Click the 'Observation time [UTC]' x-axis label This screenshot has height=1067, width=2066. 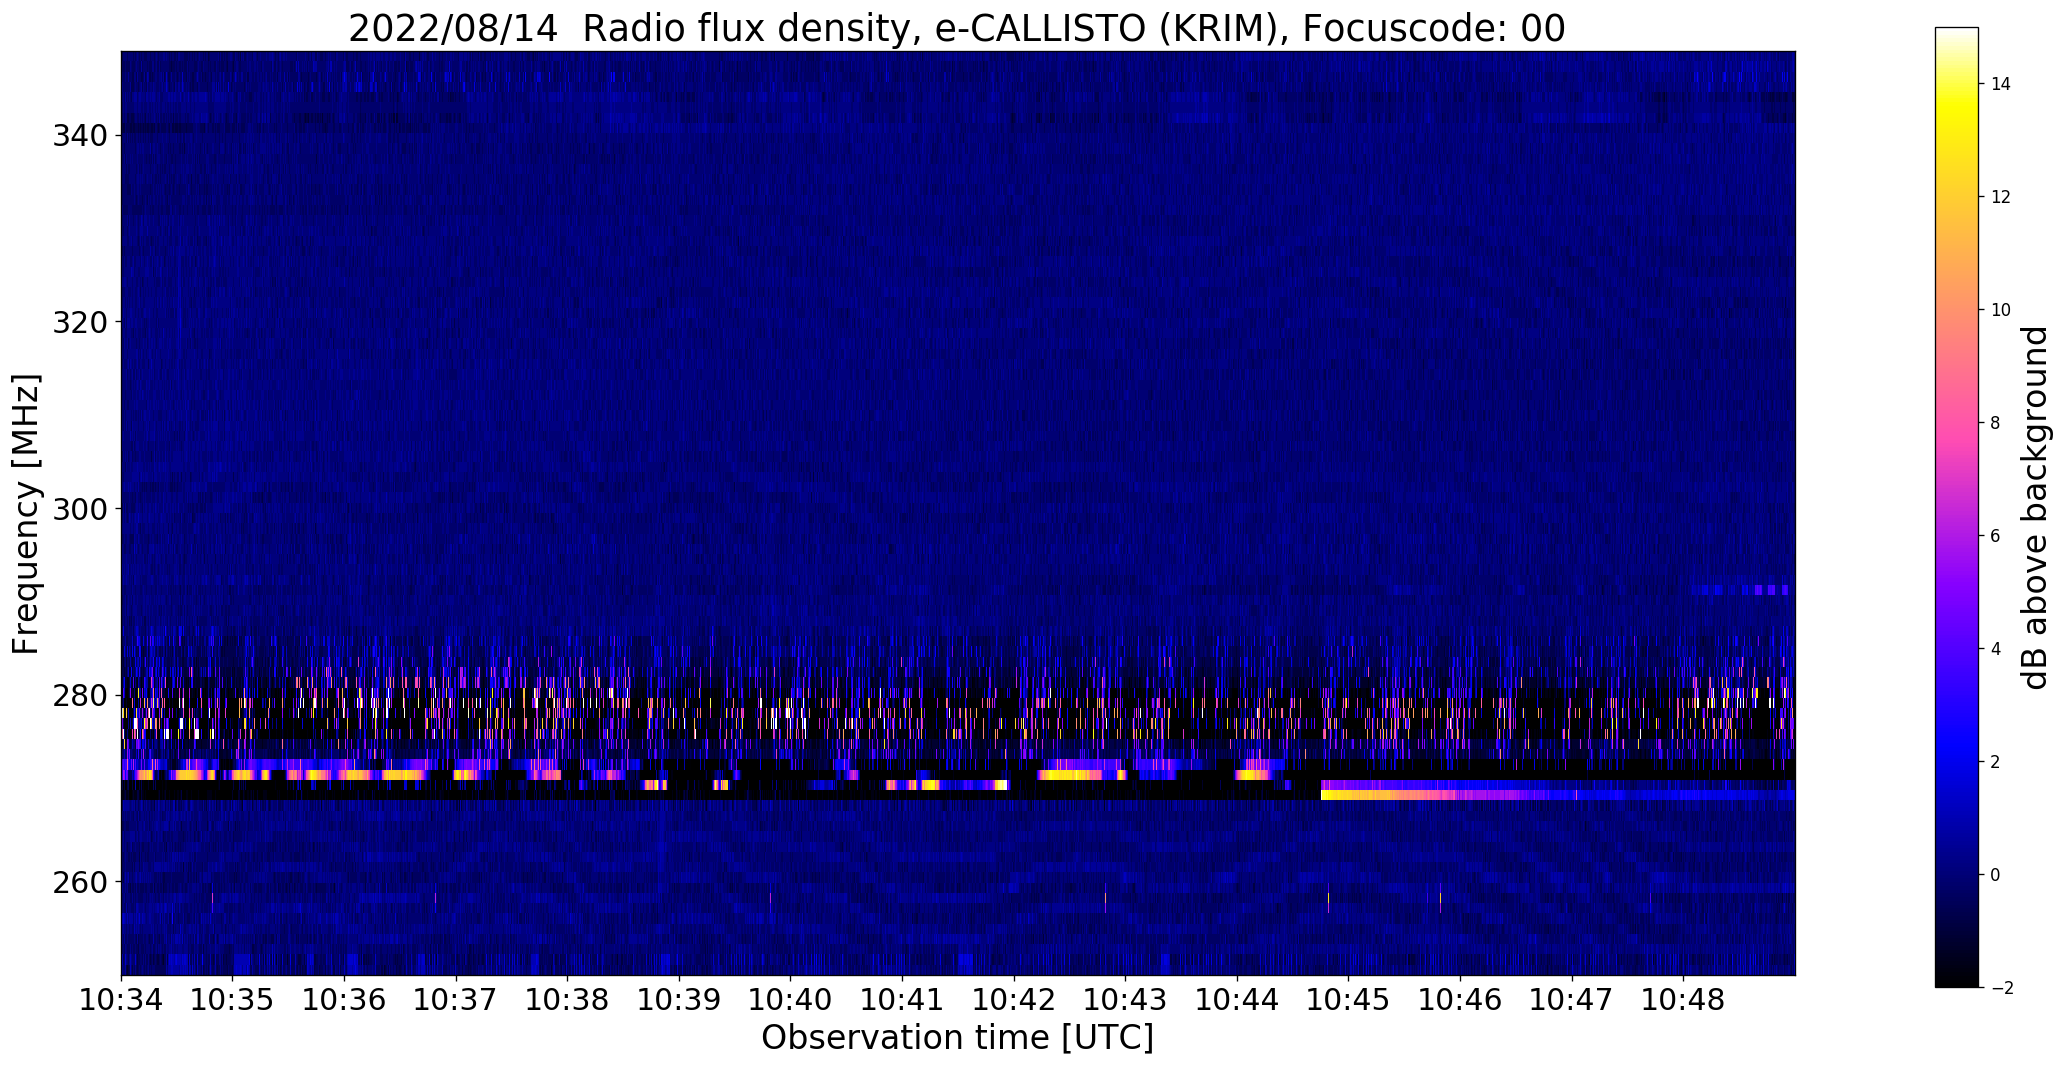pos(957,1037)
